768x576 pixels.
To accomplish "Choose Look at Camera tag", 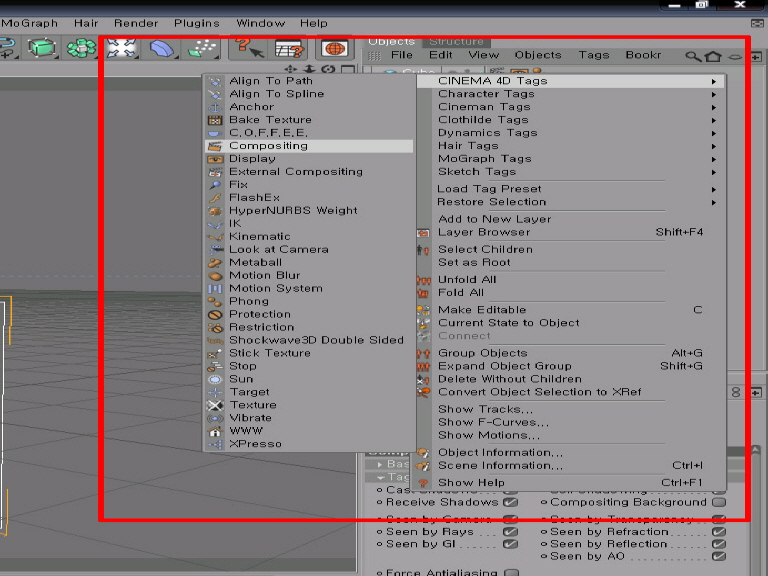I will coord(309,249).
